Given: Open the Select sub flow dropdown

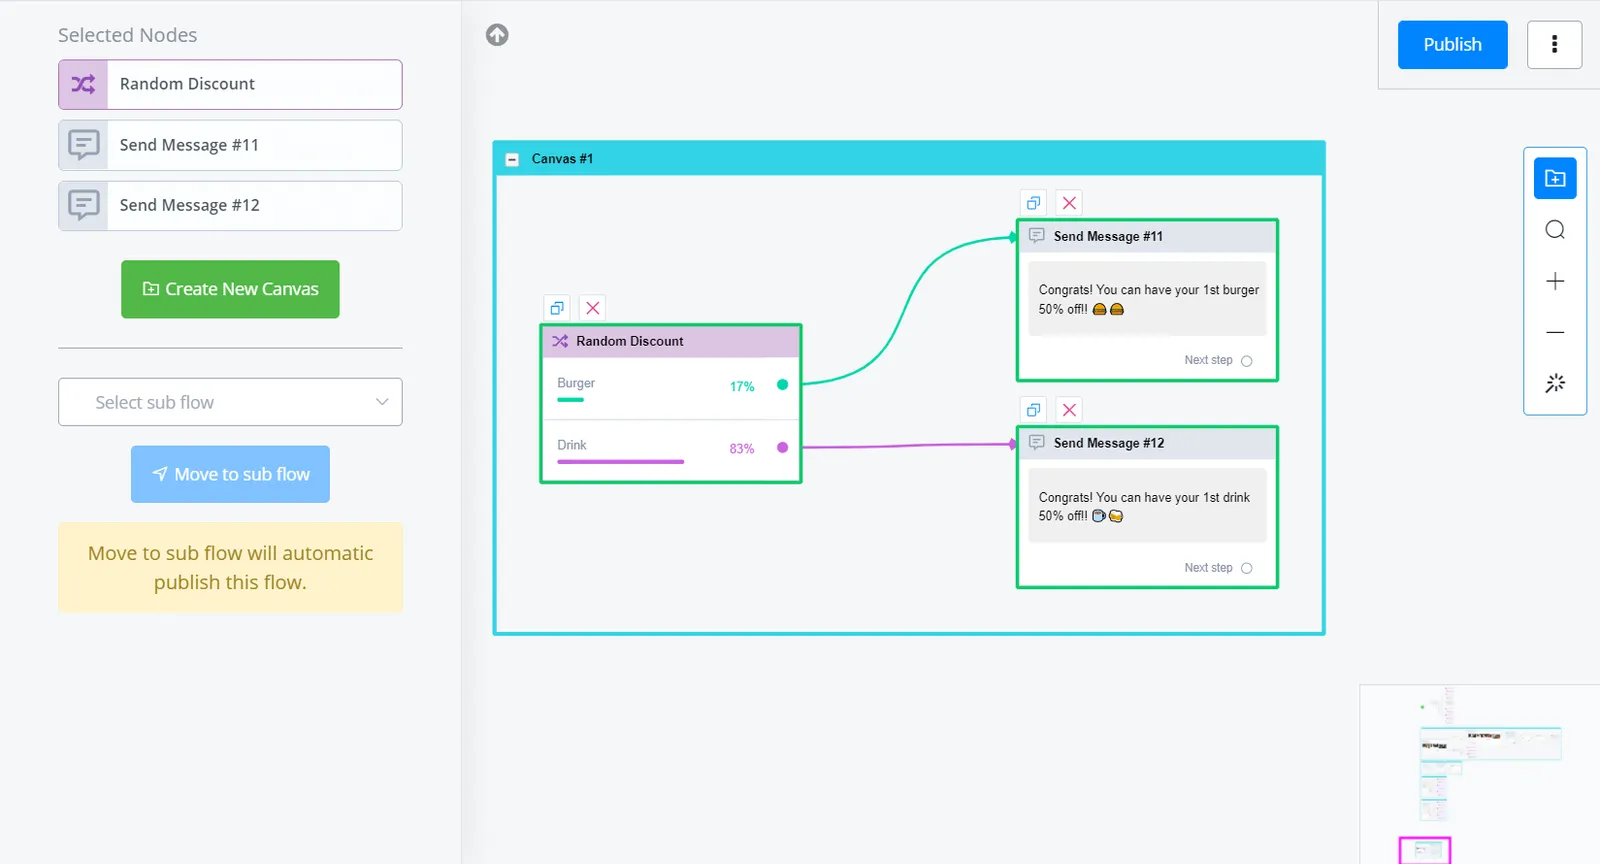Looking at the screenshot, I should coord(230,402).
